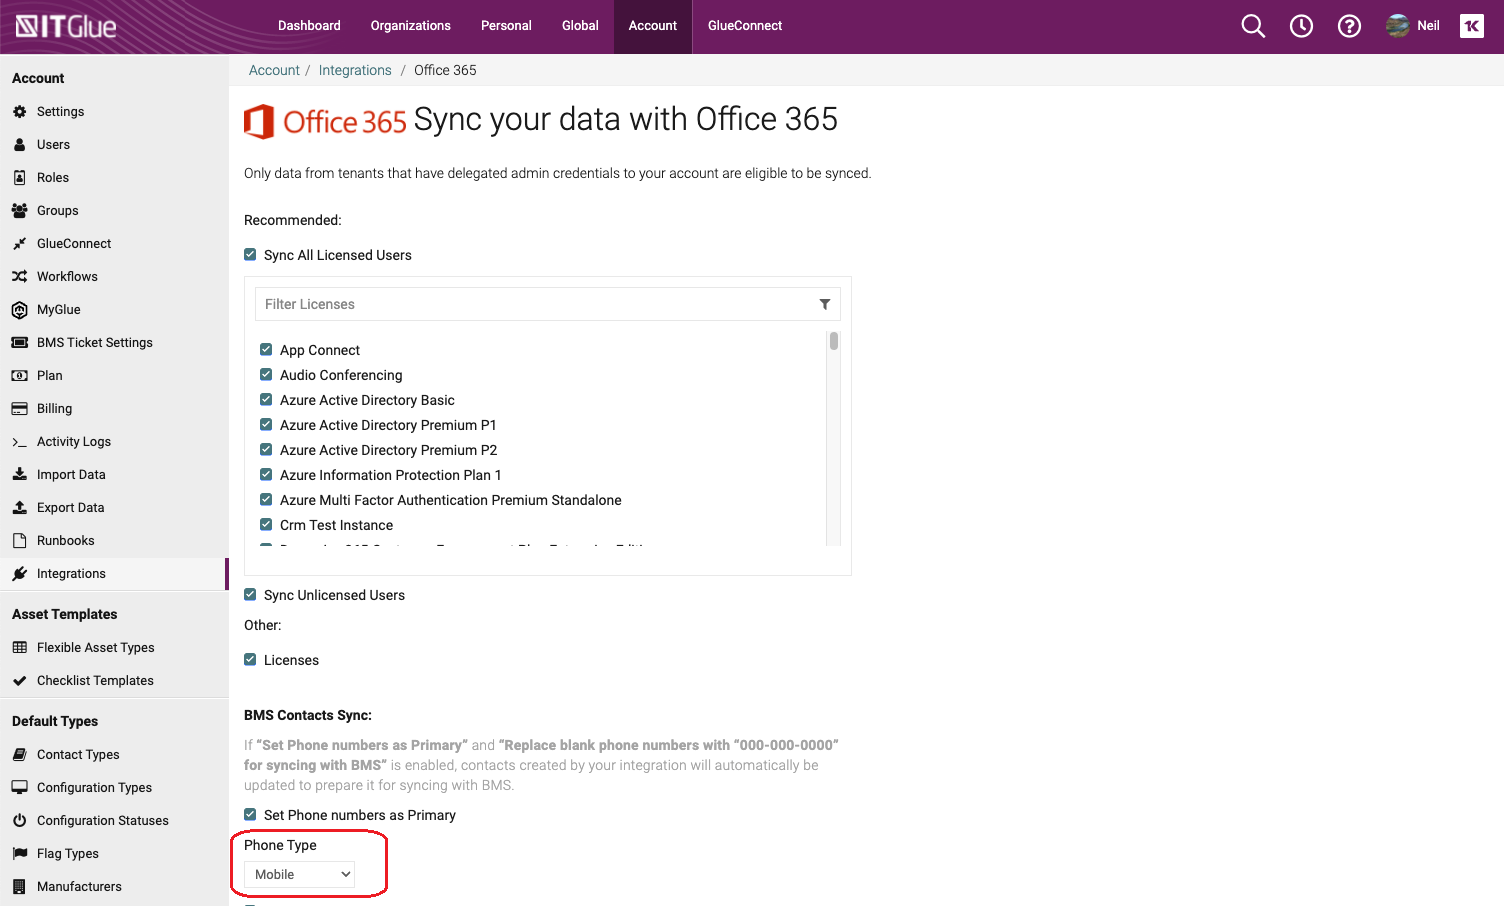Click the Workflows shuffle icon
The image size is (1504, 906).
19,277
